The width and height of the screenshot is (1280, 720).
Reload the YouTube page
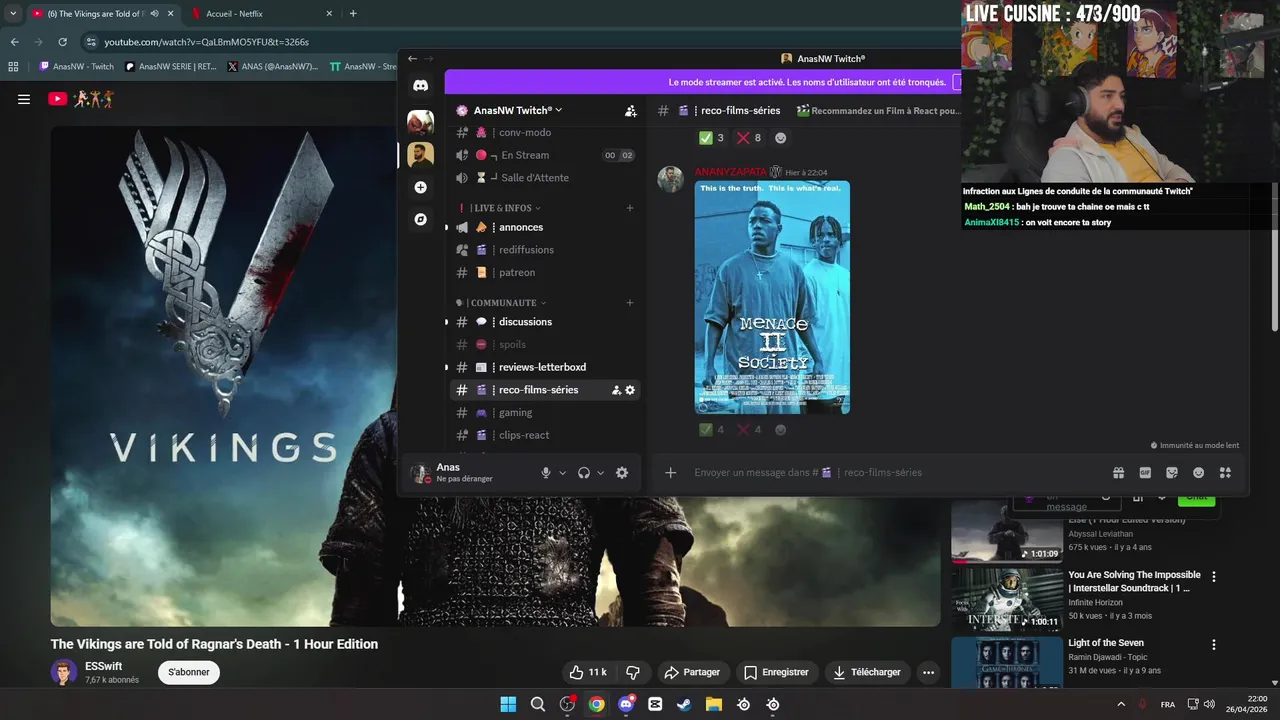pos(63,42)
